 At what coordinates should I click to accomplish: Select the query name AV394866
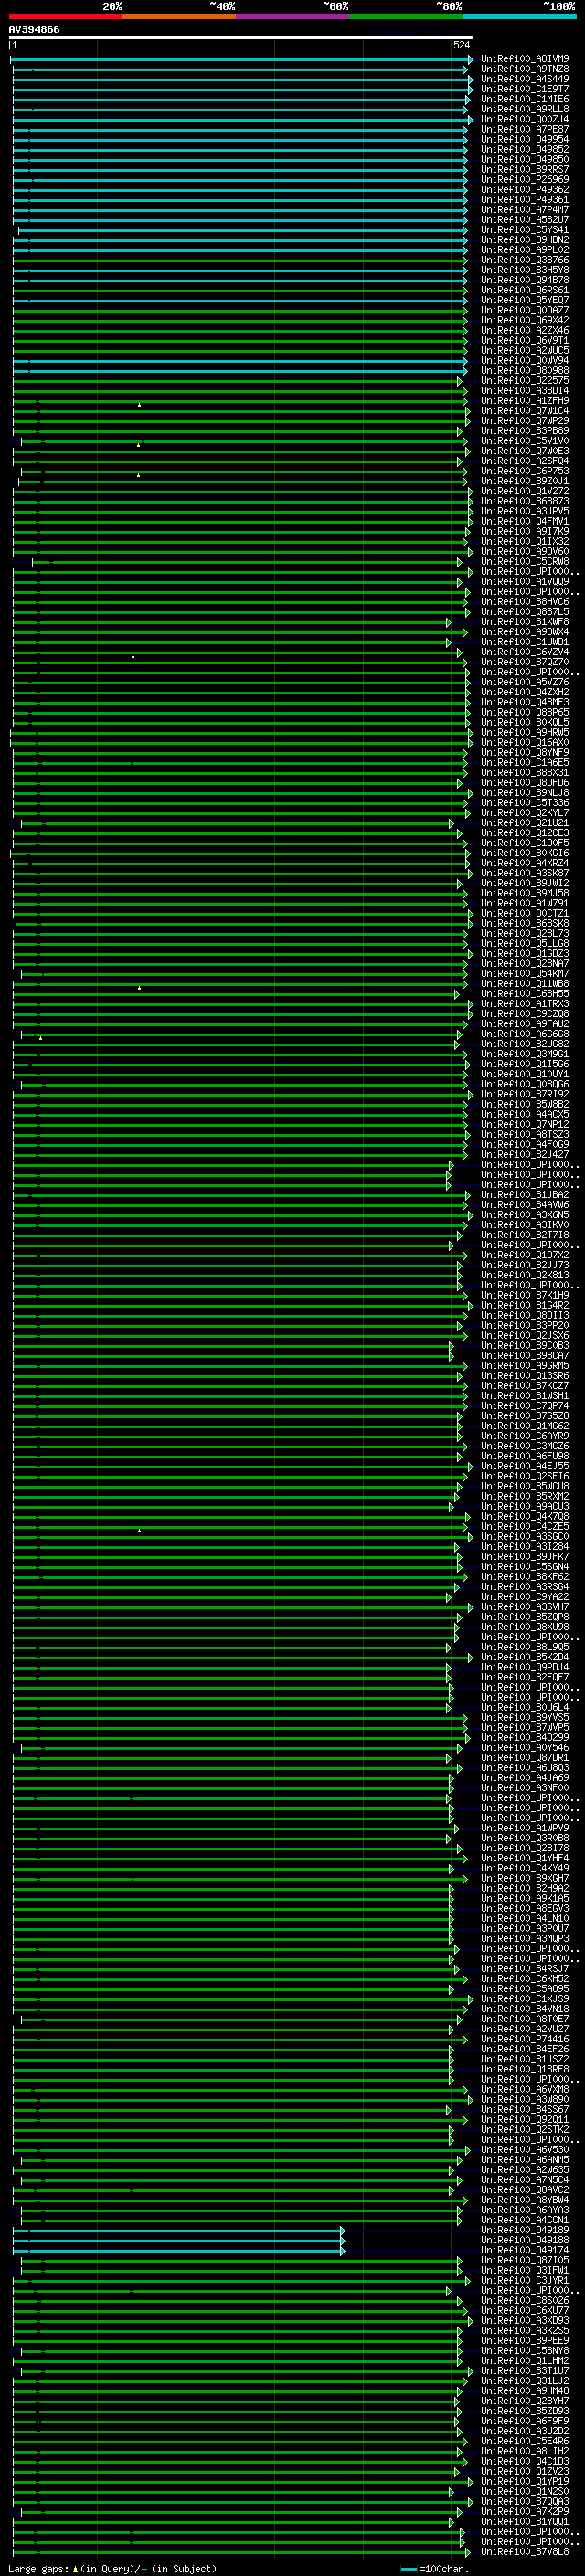[34, 30]
